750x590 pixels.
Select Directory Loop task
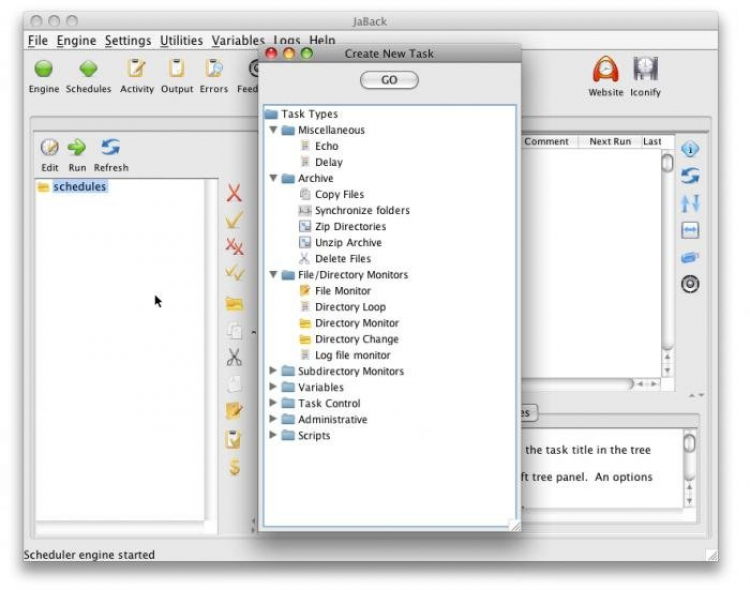point(350,307)
